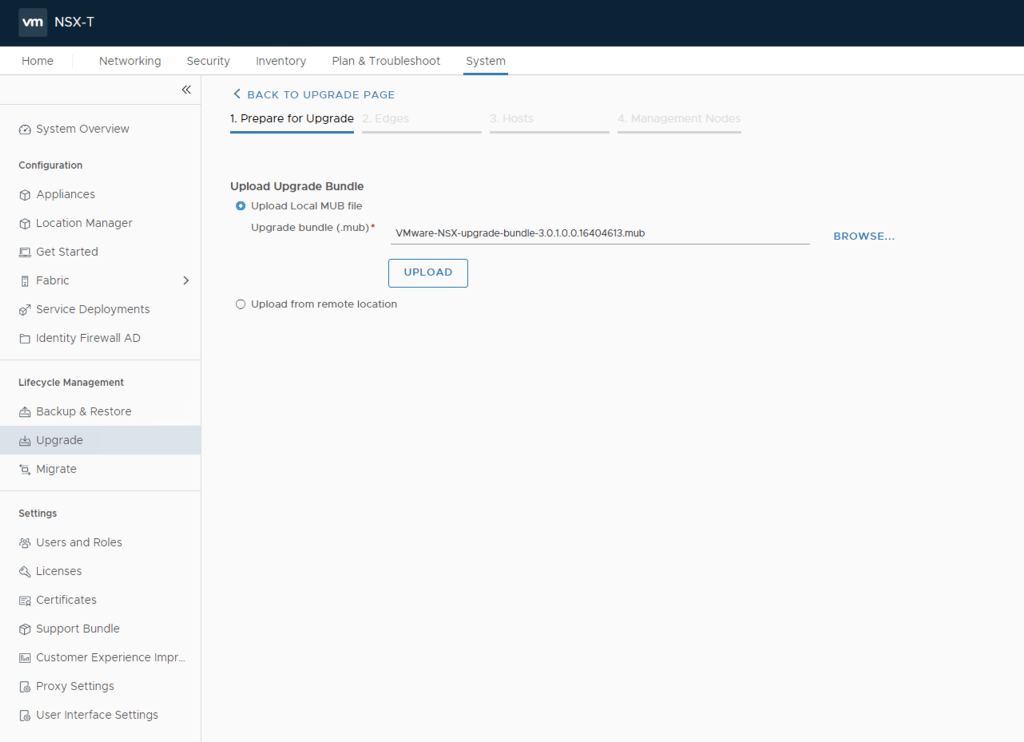This screenshot has height=742, width=1024.
Task: Click the Proxy Settings icon
Action: [25, 687]
